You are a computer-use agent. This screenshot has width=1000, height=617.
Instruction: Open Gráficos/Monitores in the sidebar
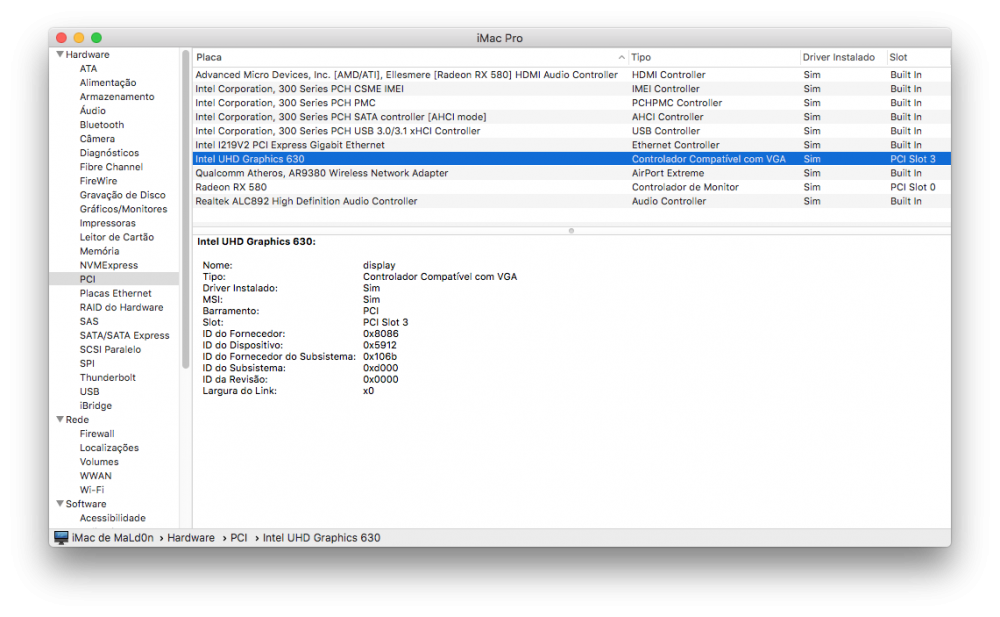(123, 209)
